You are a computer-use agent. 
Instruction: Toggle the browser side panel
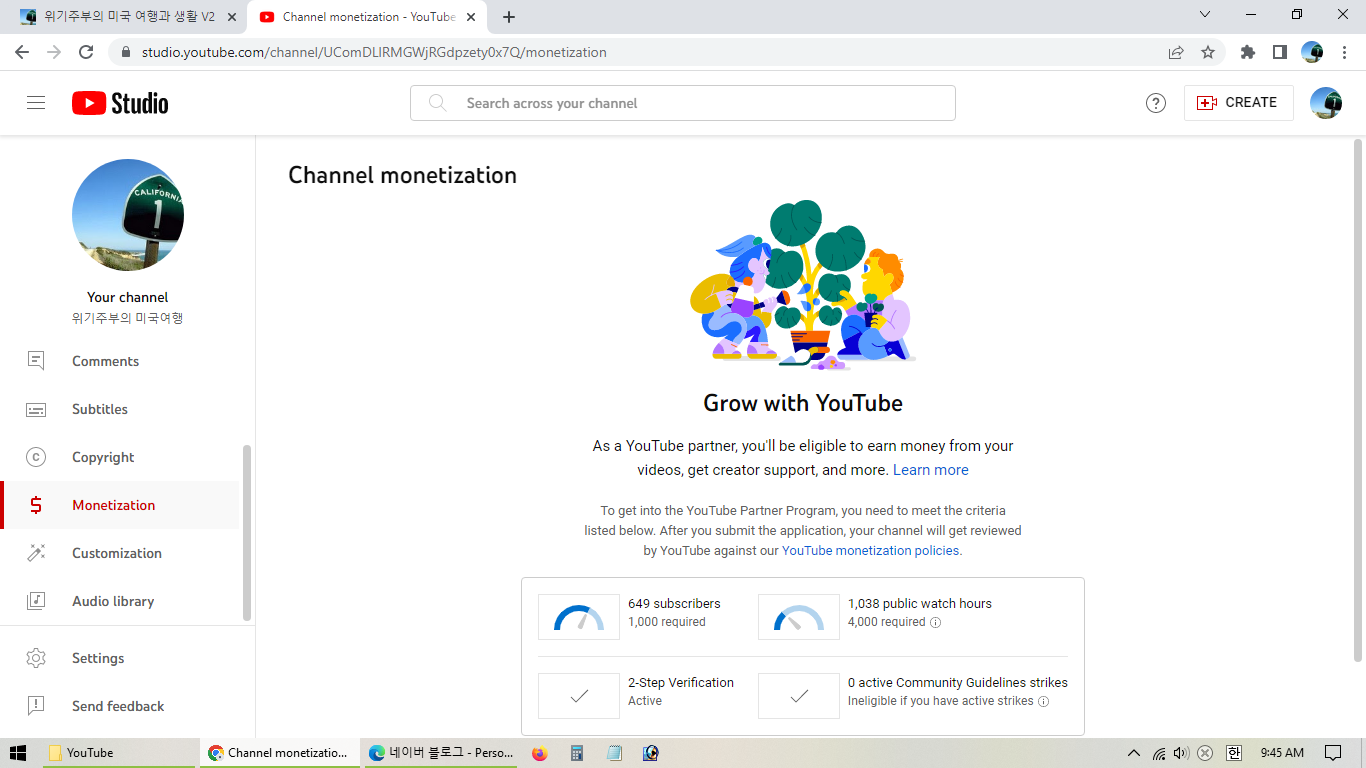pos(1280,52)
